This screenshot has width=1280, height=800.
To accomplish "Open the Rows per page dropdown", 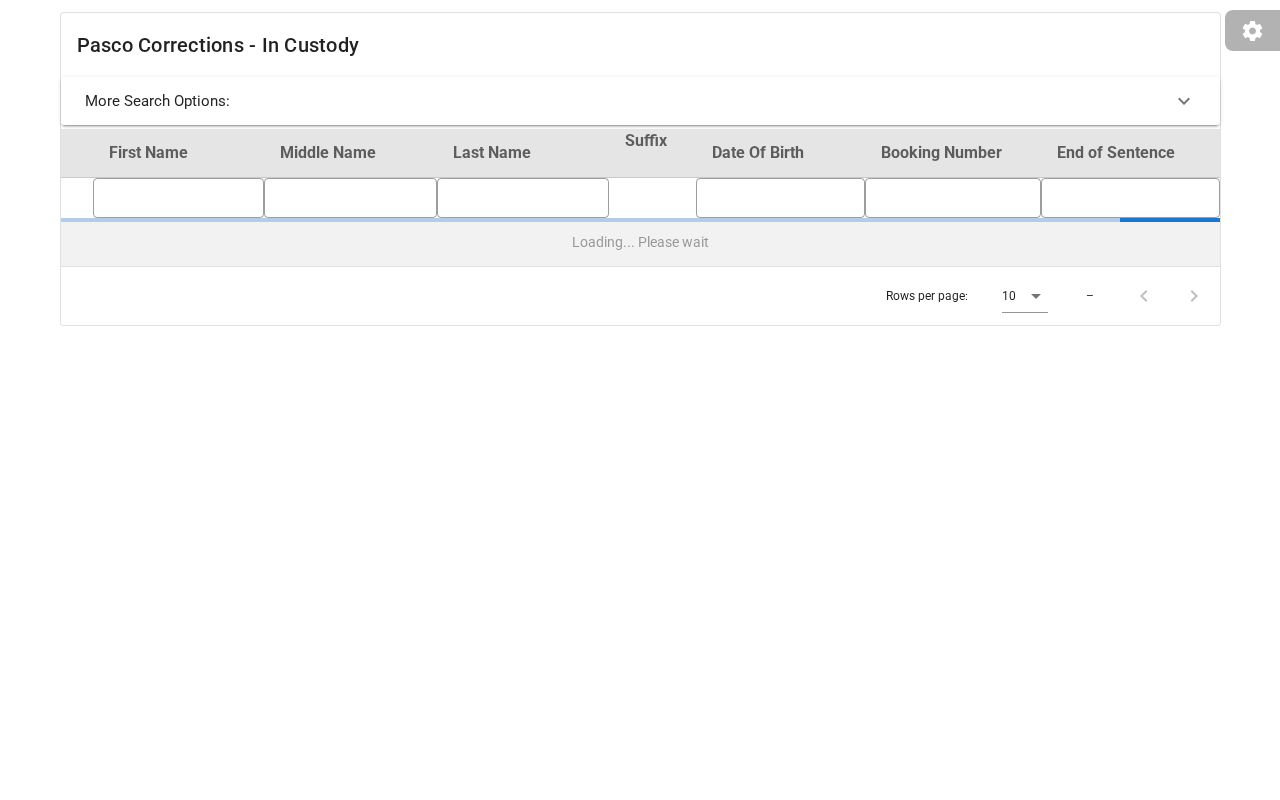I will click(x=1025, y=296).
